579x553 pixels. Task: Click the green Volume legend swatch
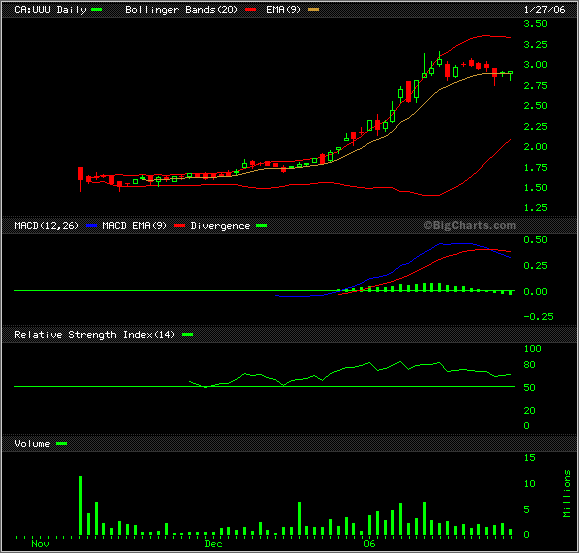(x=62, y=443)
